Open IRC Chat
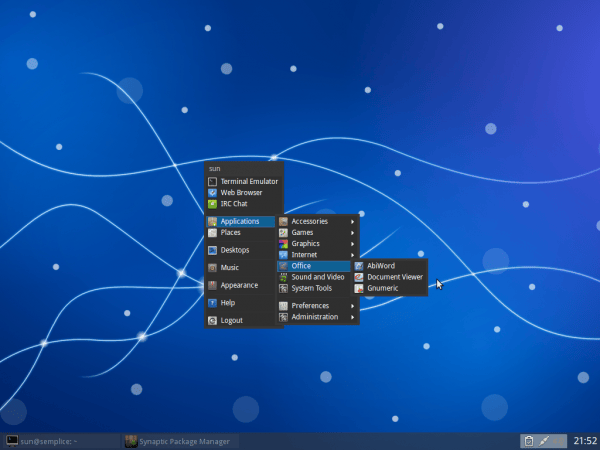 coord(235,203)
